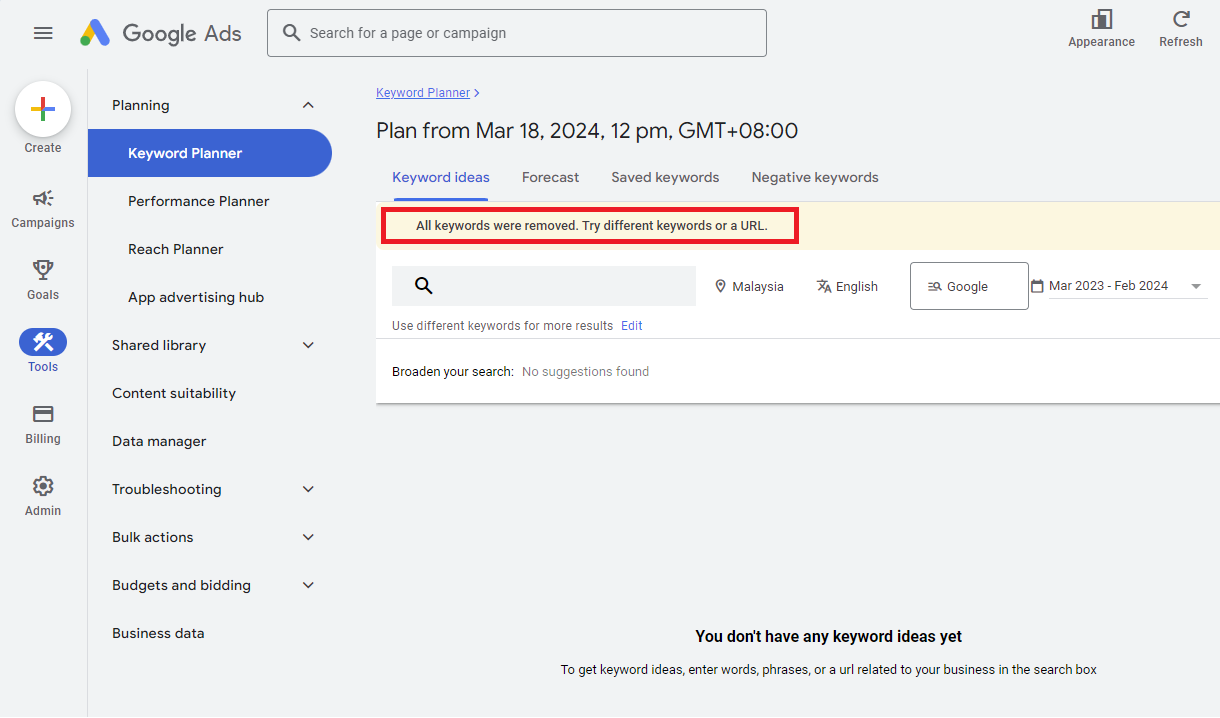Switch to the Keyword ideas tab

pos(441,177)
